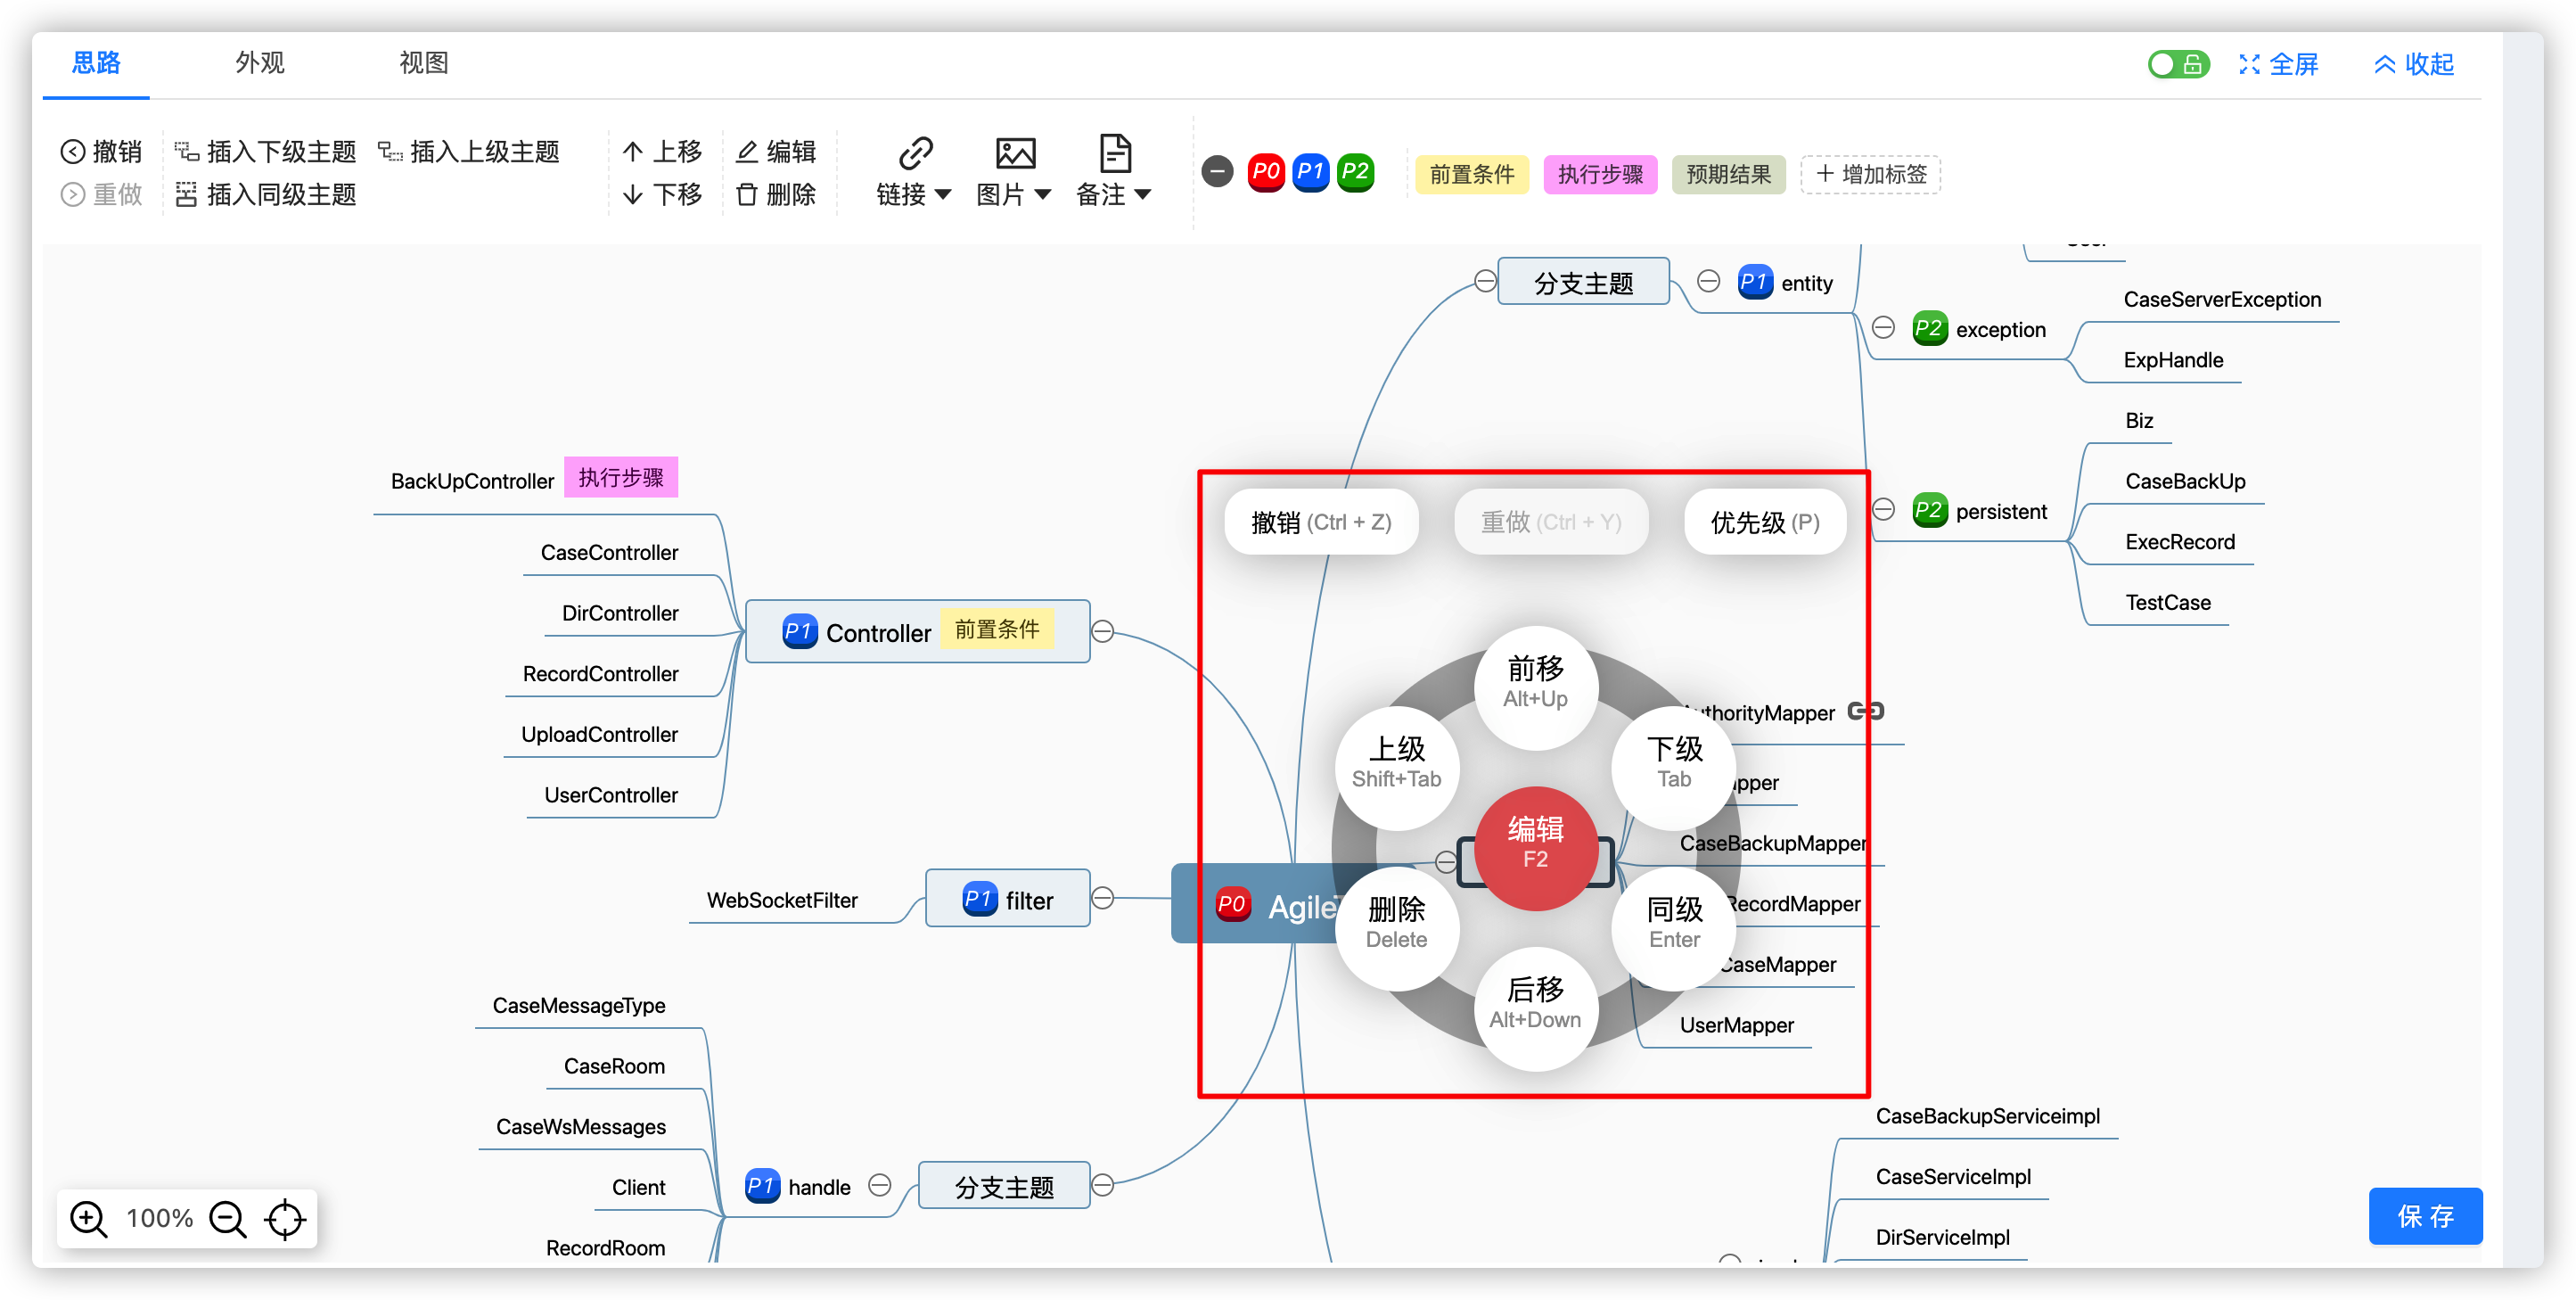This screenshot has height=1300, width=2576.
Task: Click the 保存 save button
Action: point(2425,1216)
